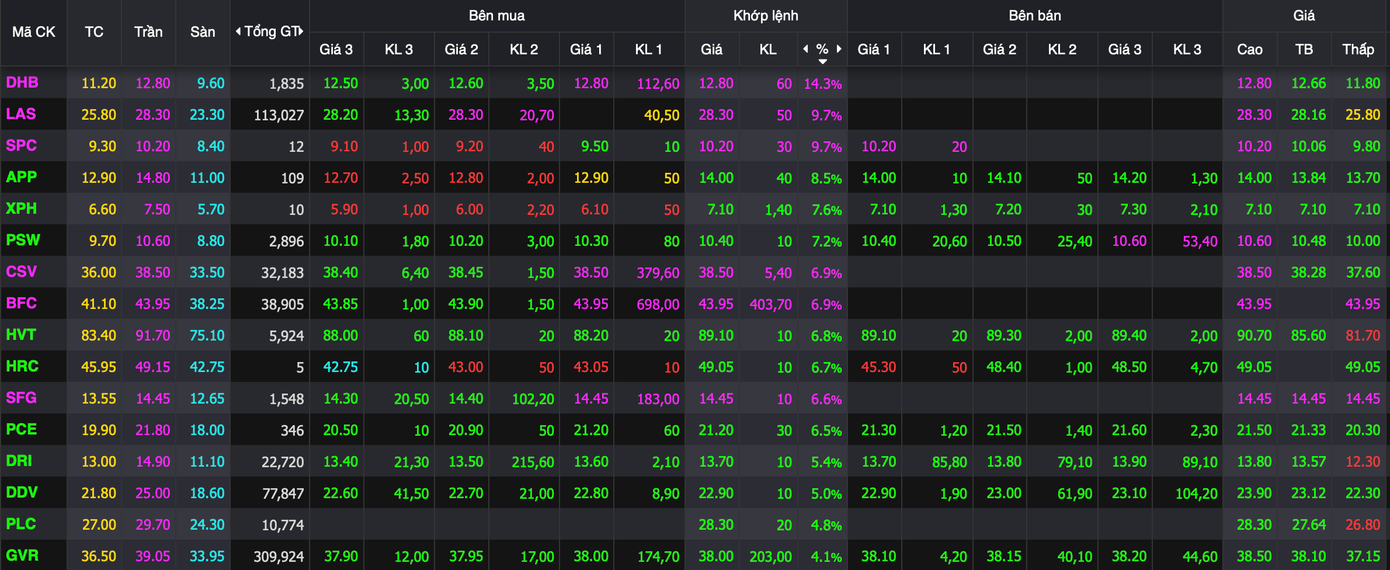Select the Bên mua header group
This screenshot has width=1390, height=570.
496,16
